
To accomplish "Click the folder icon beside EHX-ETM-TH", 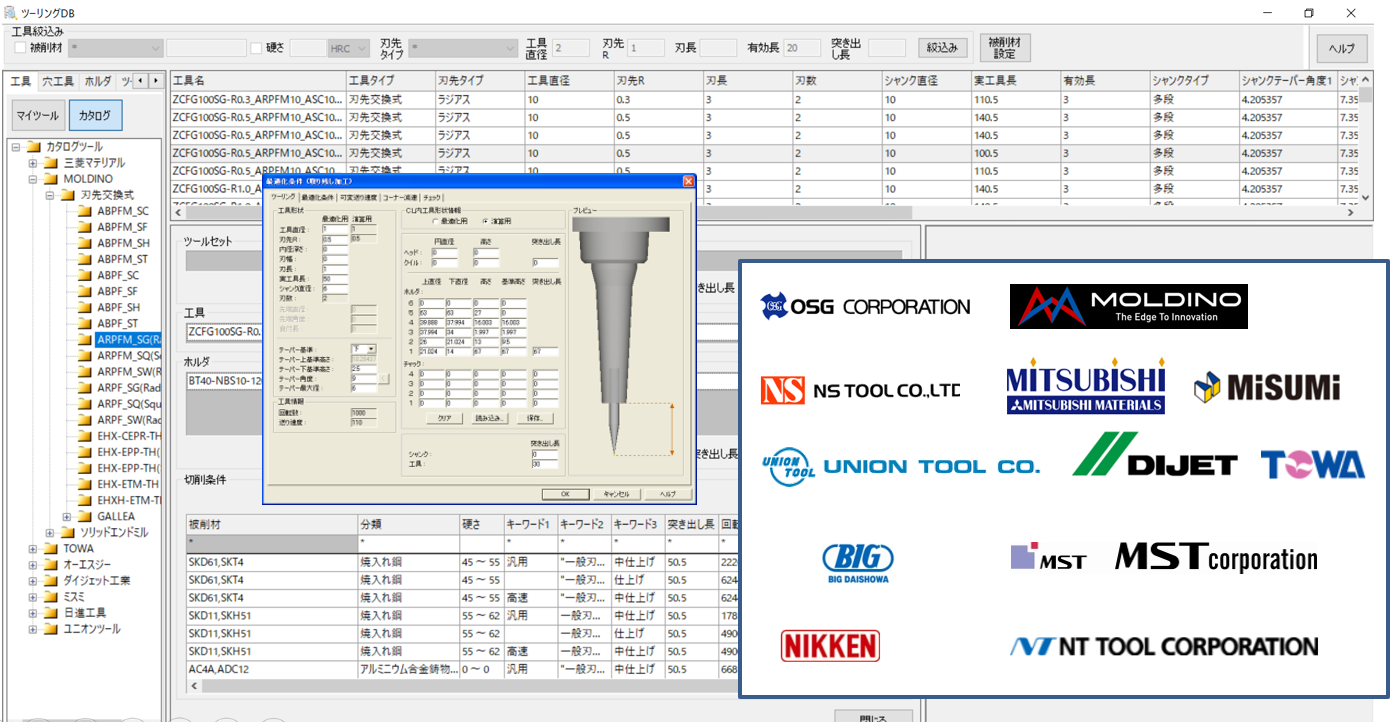I will coord(85,484).
